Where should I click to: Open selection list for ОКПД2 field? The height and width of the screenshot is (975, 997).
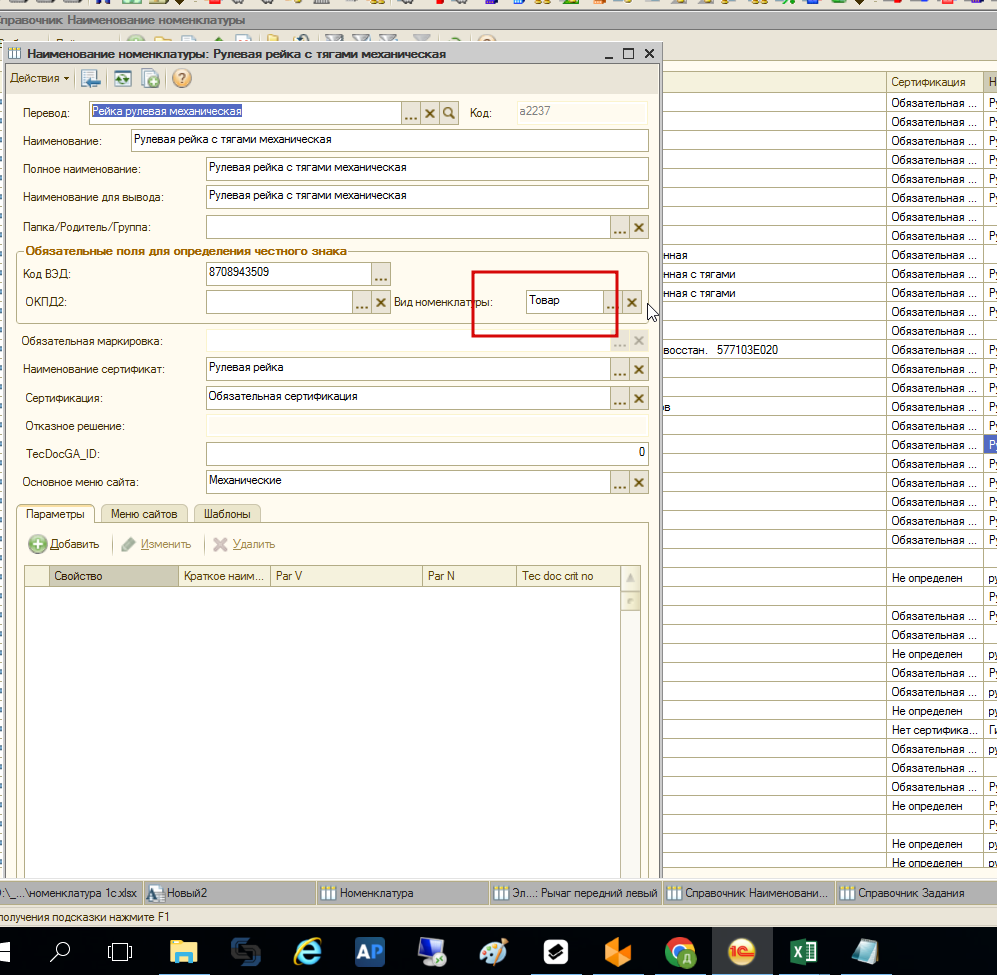click(x=362, y=302)
